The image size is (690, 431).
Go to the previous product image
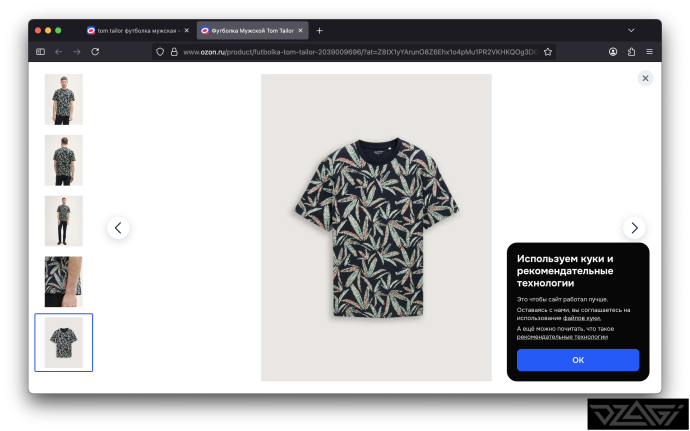click(118, 228)
